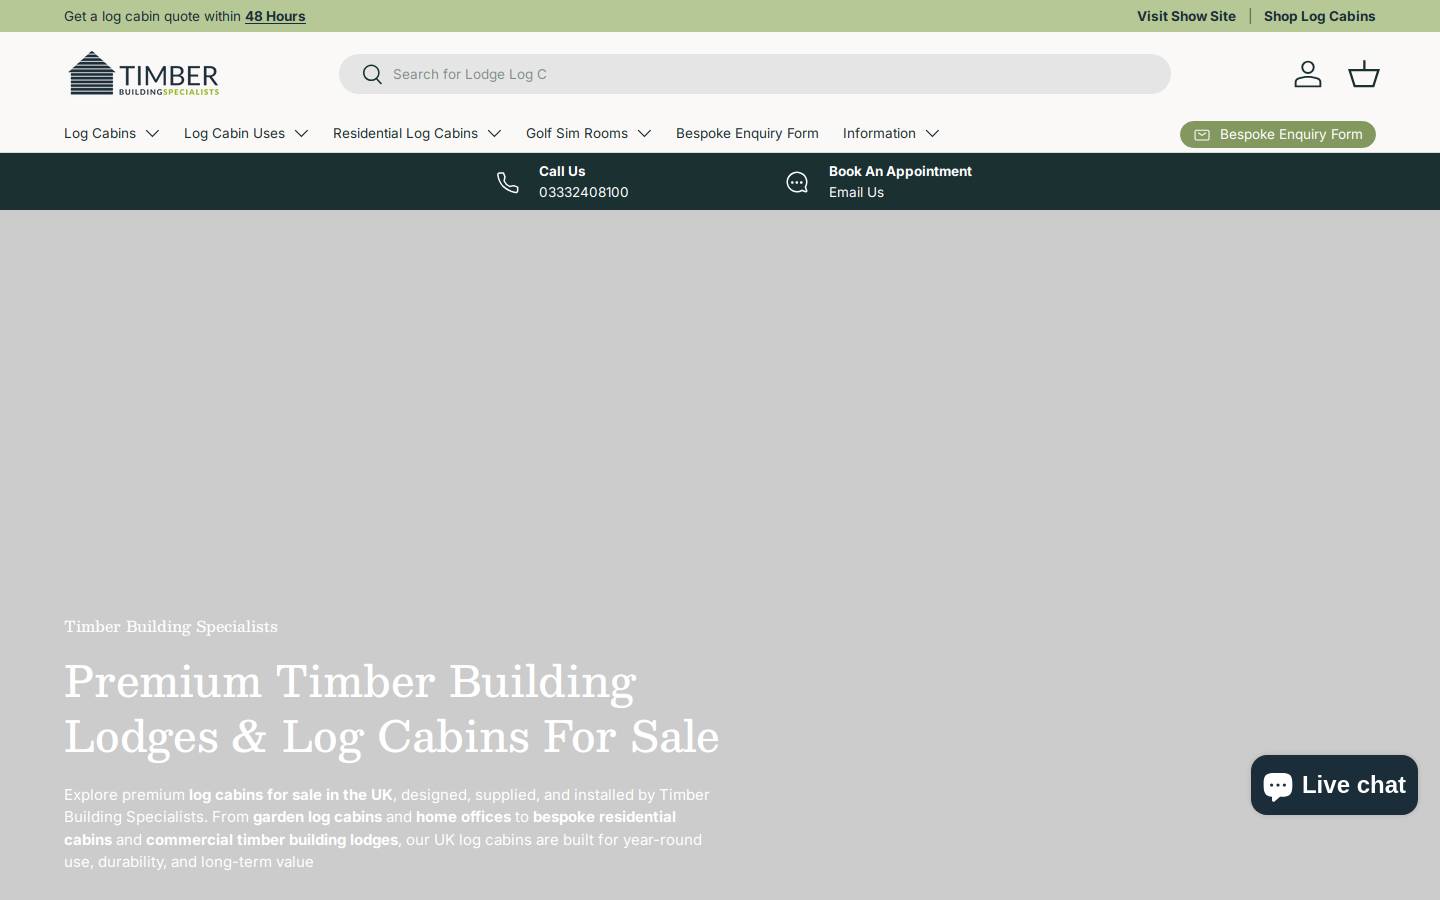Click the chat bubble icon beside Book An Appointment
This screenshot has width=1440, height=900.
797,182
